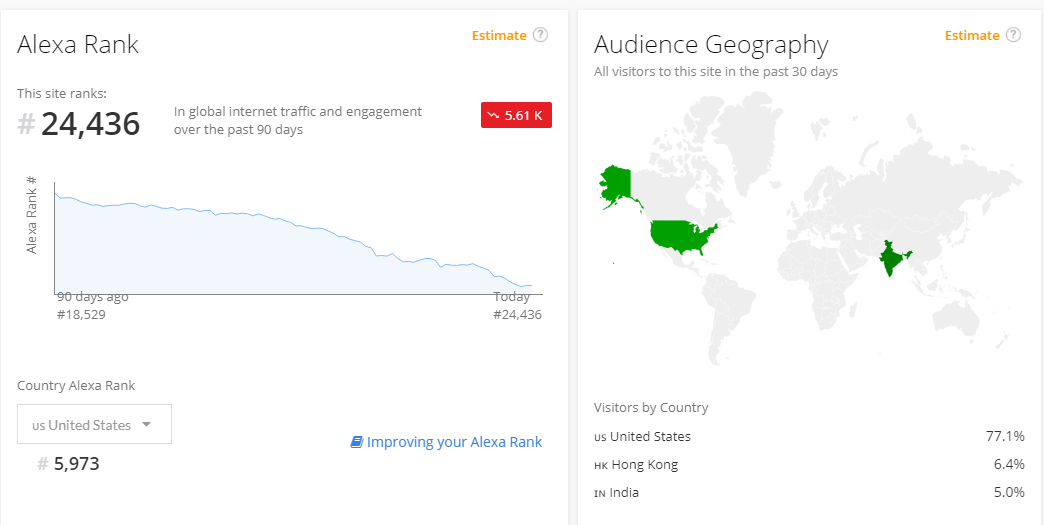Select the country rank value 5,973
1044x525 pixels.
pos(77,463)
